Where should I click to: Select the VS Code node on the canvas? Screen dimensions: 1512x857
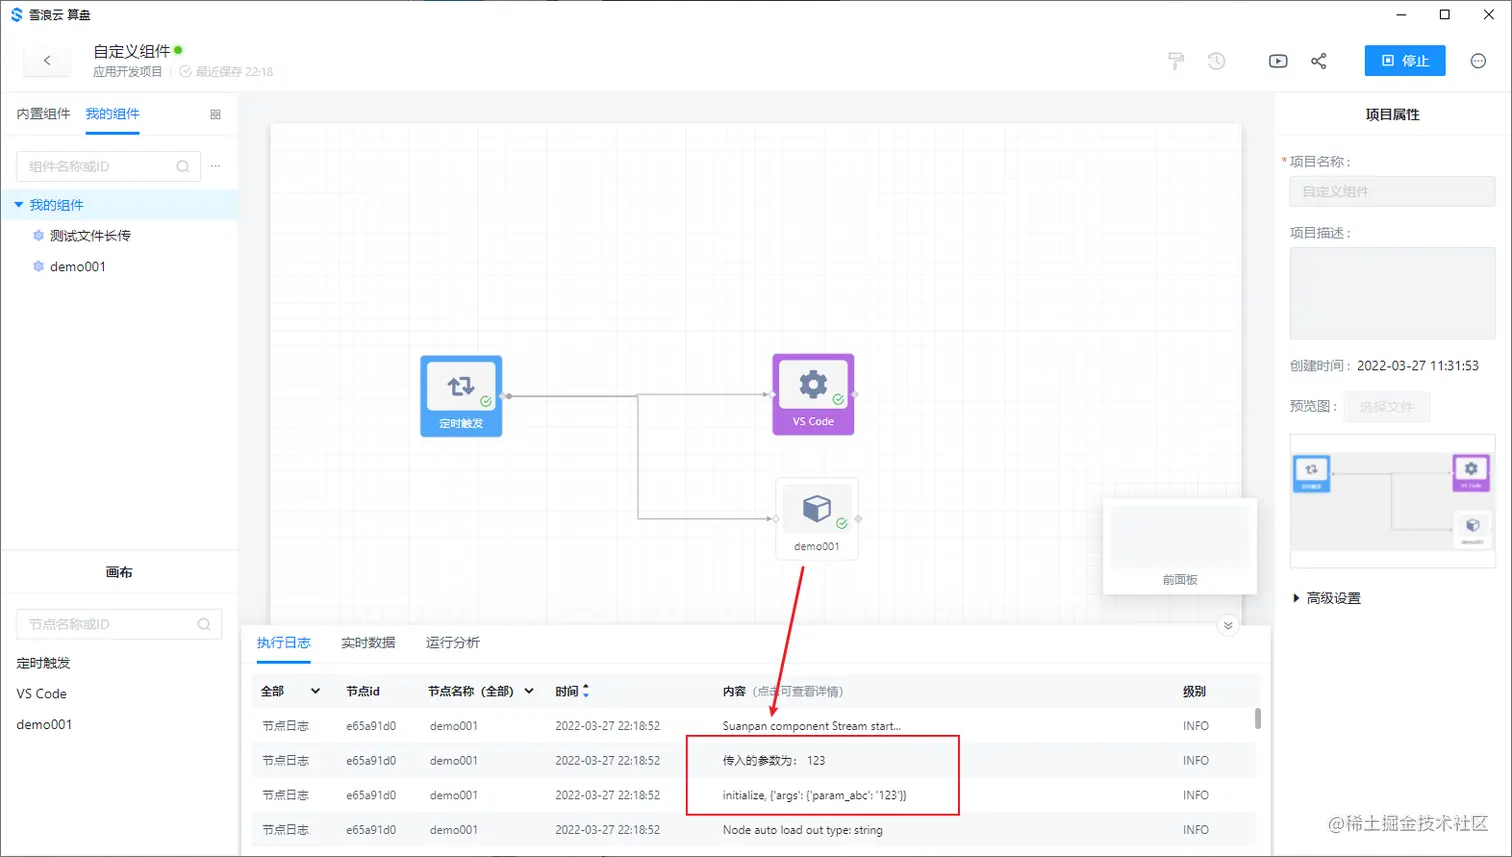click(813, 394)
